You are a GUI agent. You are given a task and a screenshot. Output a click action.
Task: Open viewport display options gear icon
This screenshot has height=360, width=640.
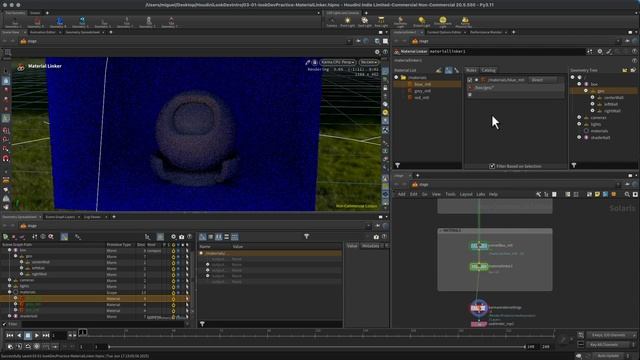(x=377, y=52)
